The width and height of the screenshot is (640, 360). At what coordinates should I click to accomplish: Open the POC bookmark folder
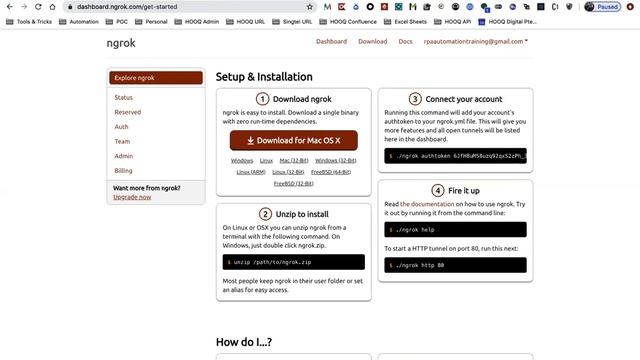(x=117, y=22)
